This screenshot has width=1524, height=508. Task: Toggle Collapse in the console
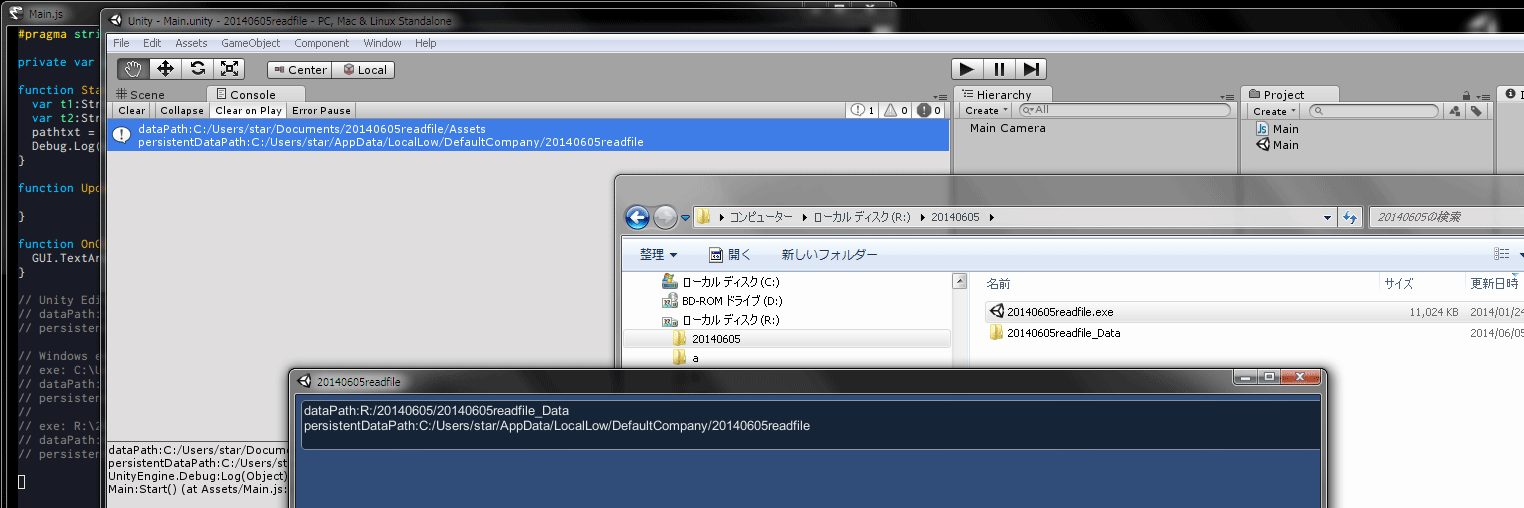[181, 111]
